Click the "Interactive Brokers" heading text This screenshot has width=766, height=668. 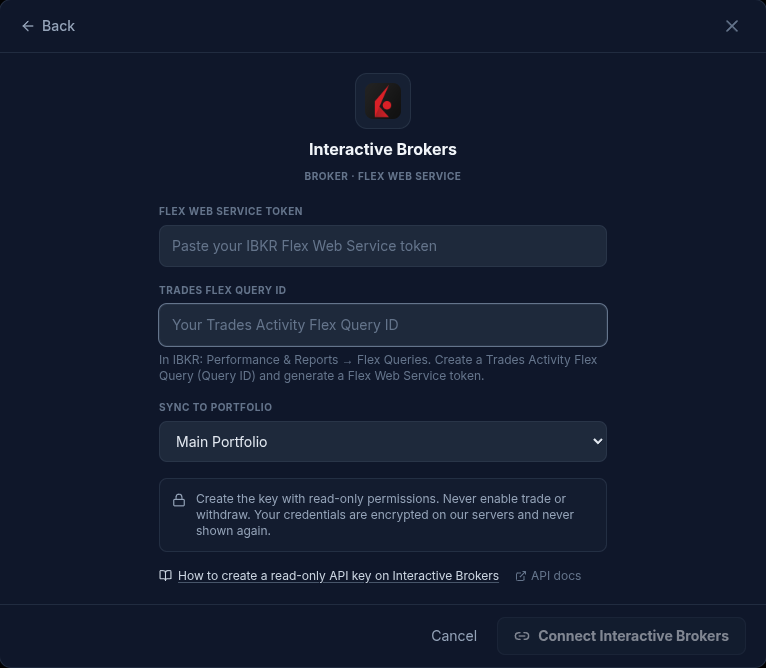pyautogui.click(x=383, y=149)
